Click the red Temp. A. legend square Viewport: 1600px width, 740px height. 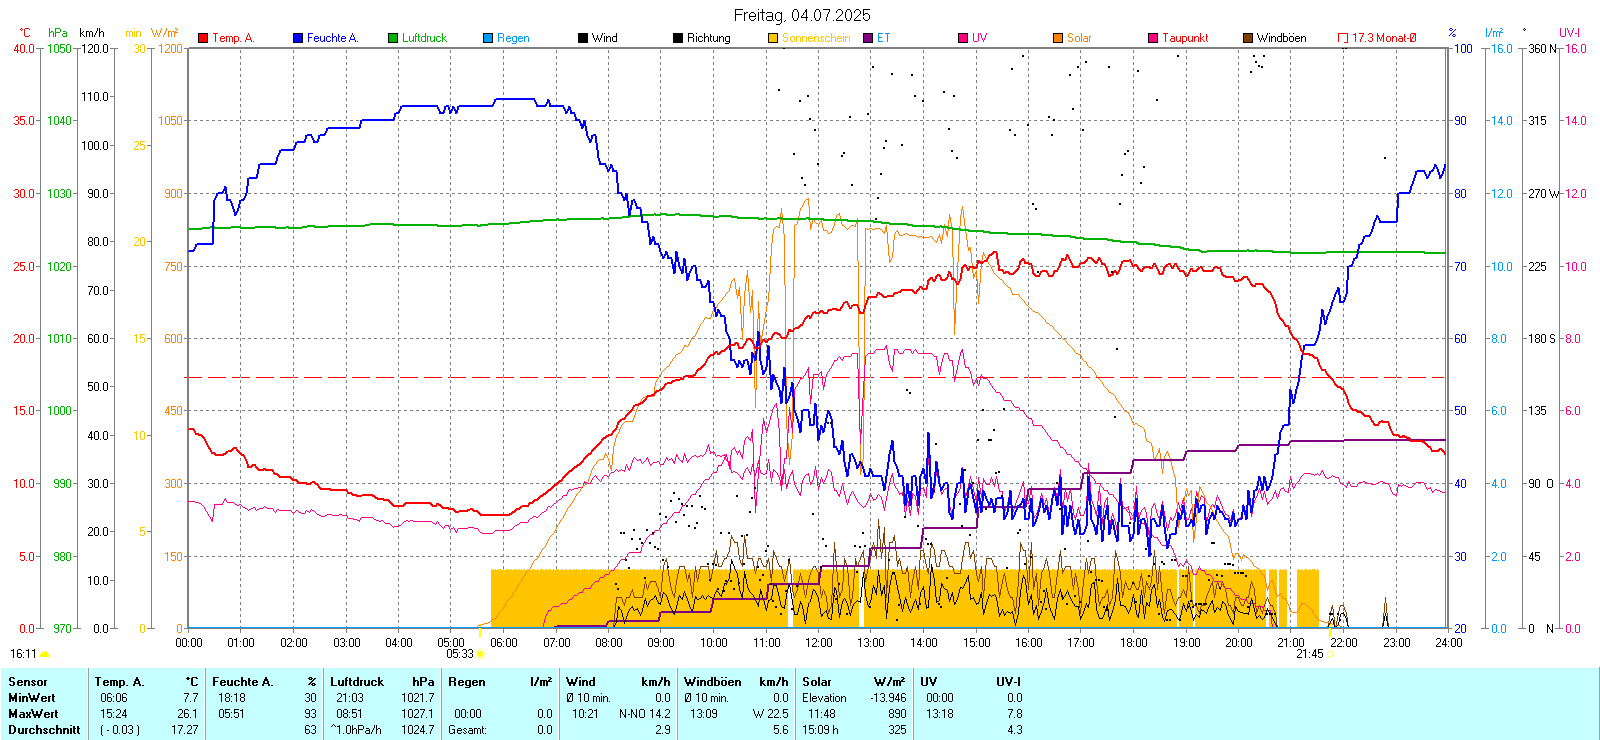[203, 38]
